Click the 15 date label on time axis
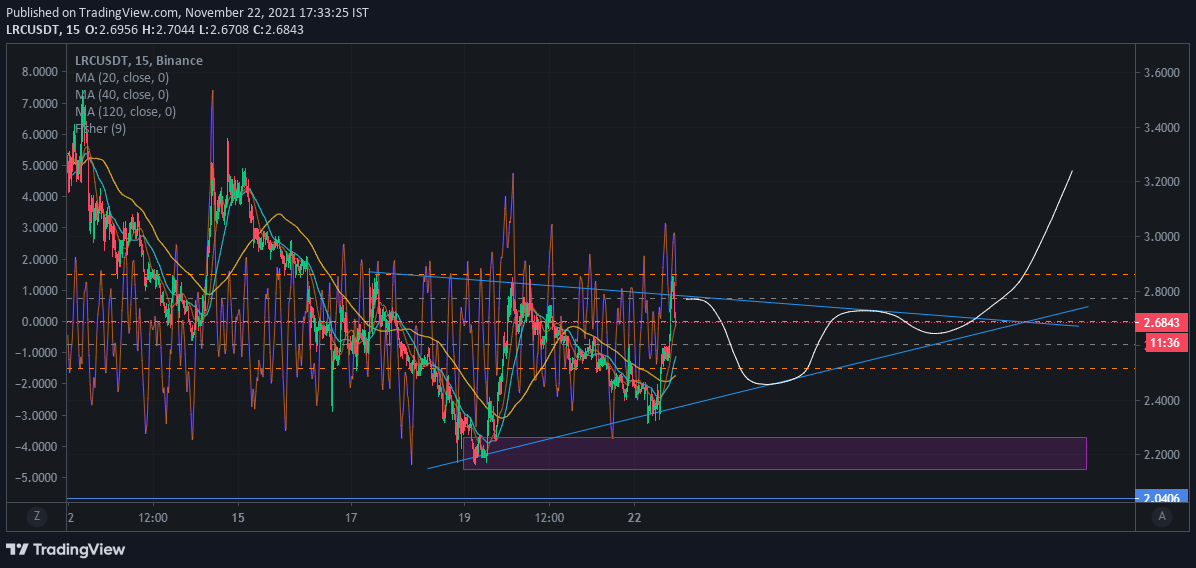Viewport: 1196px width, 568px height. point(238,517)
